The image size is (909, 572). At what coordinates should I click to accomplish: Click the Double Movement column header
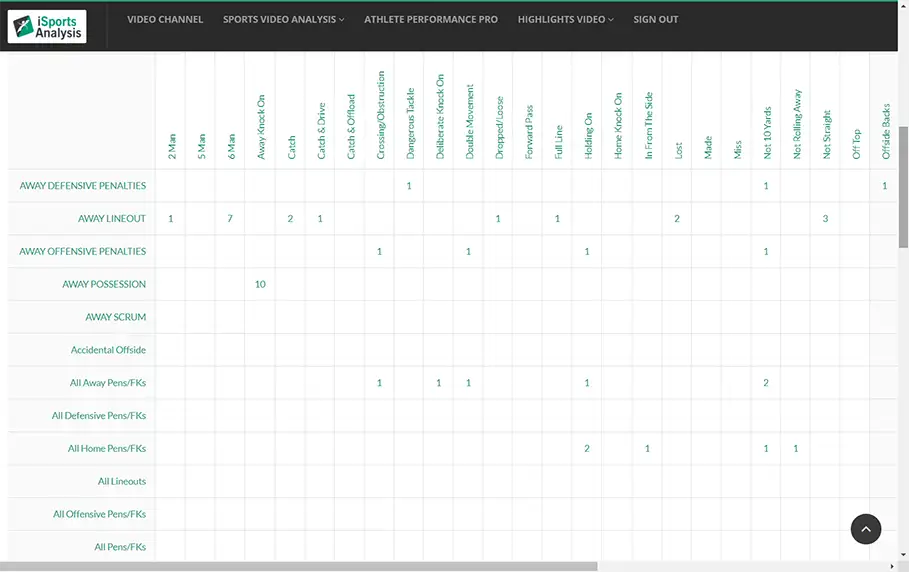[470, 122]
